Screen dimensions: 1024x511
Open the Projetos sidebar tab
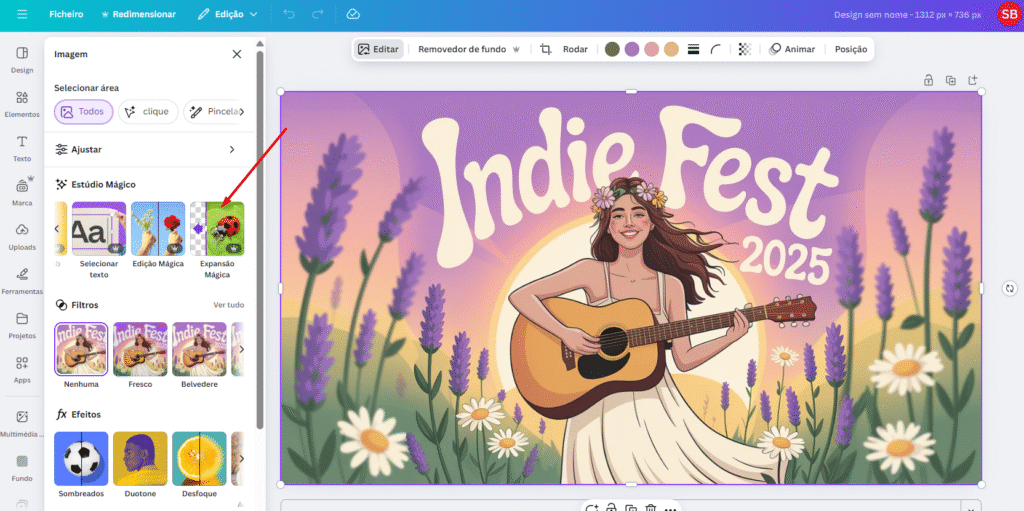[22, 325]
